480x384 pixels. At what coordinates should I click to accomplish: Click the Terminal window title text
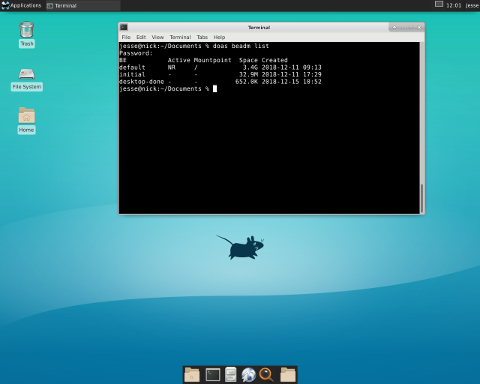tap(259, 27)
